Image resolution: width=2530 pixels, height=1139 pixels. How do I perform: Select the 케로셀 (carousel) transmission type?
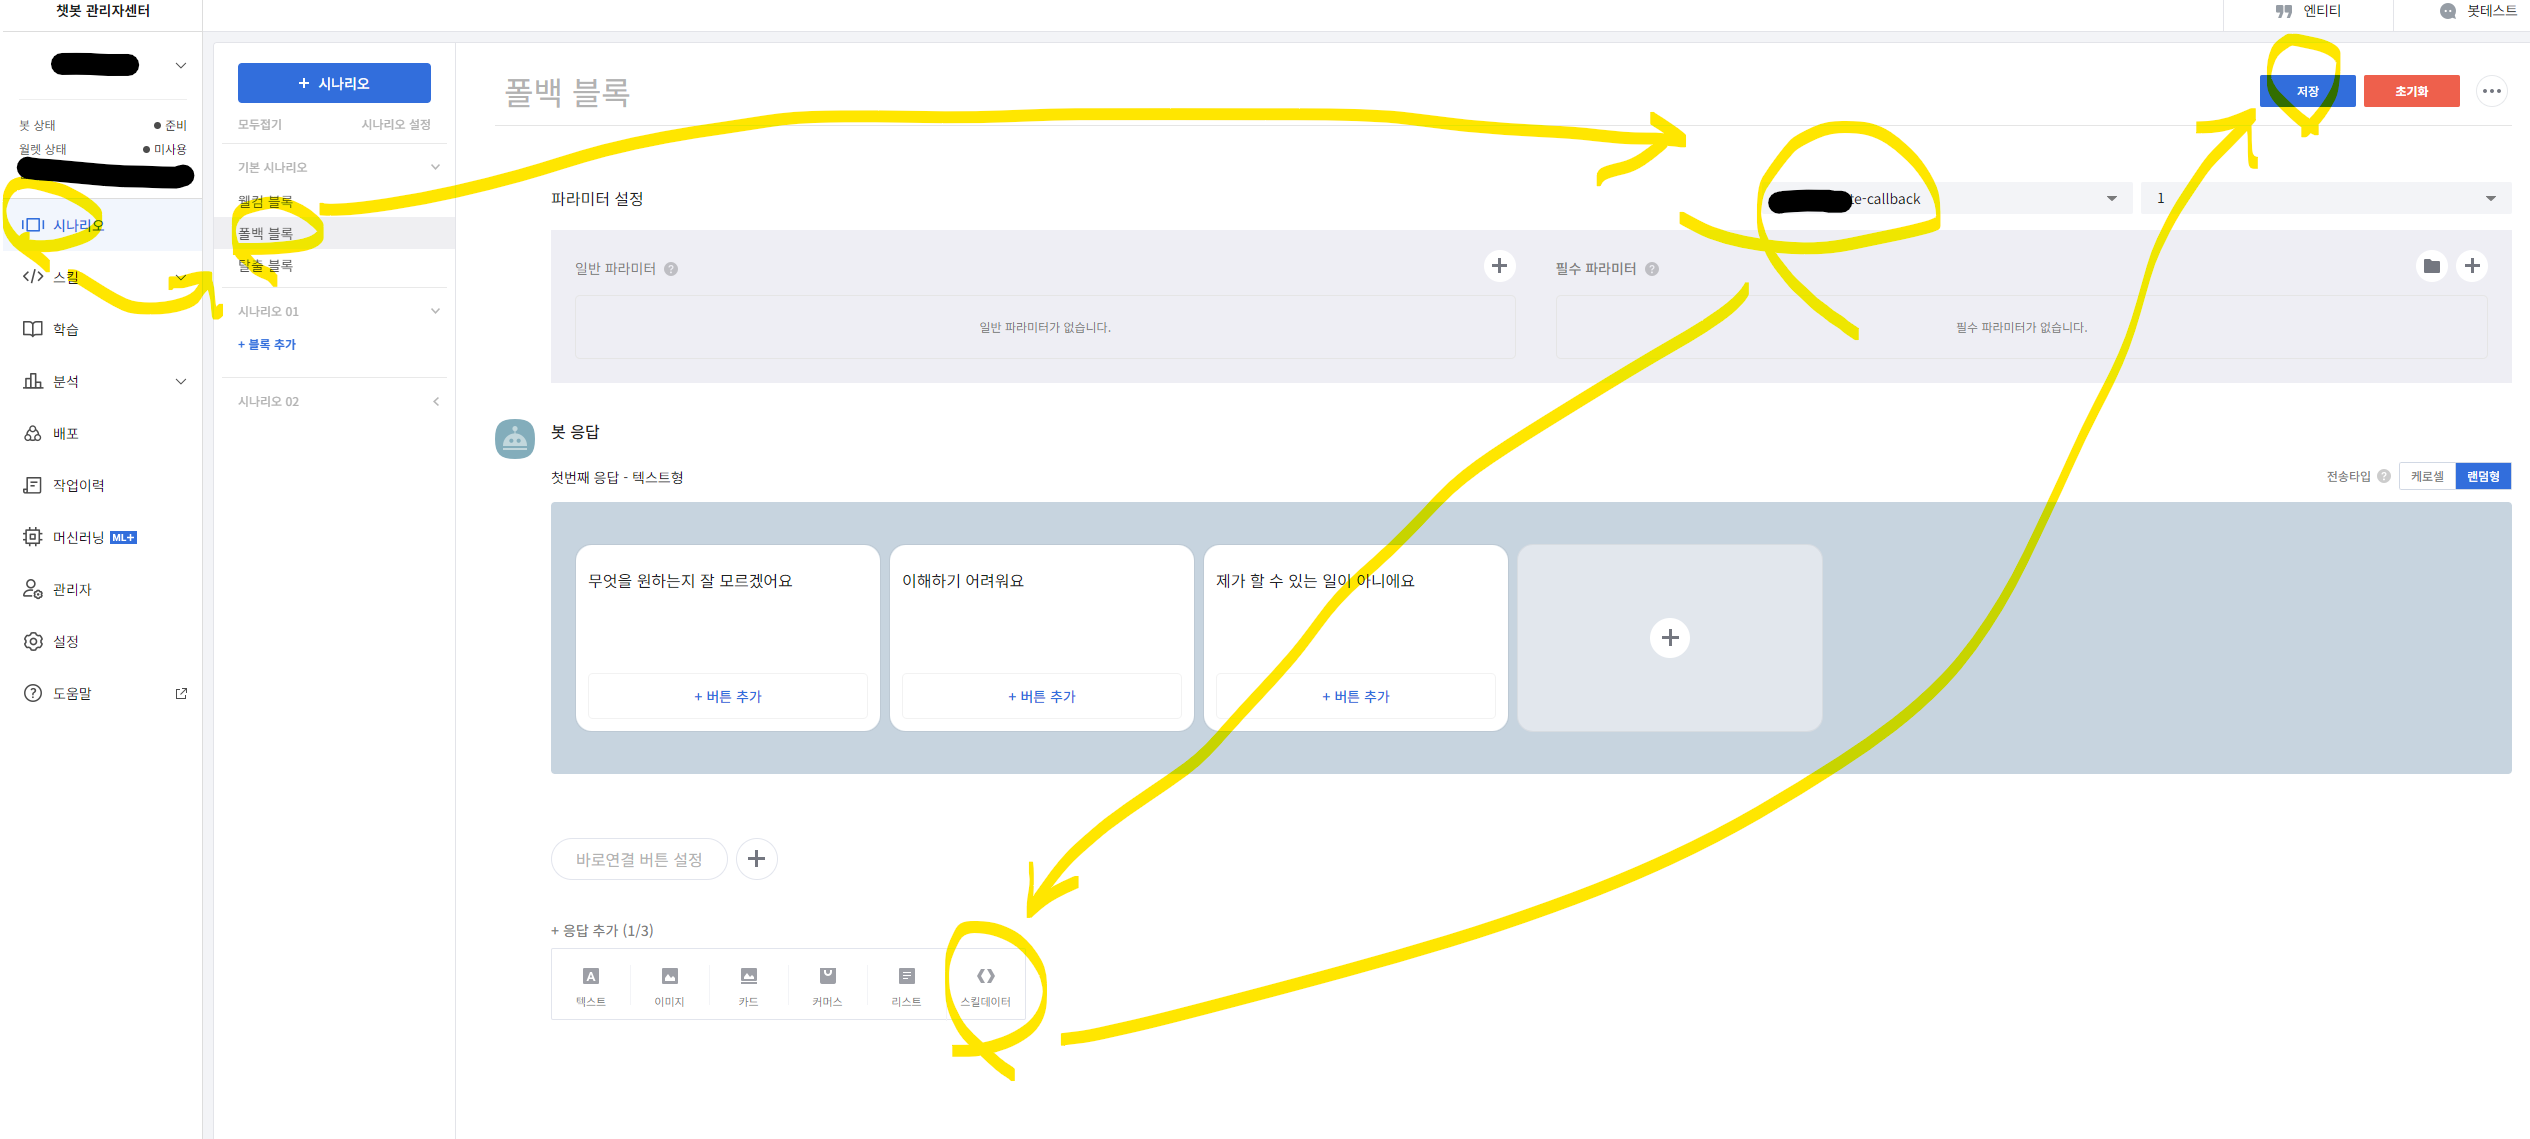click(2427, 477)
